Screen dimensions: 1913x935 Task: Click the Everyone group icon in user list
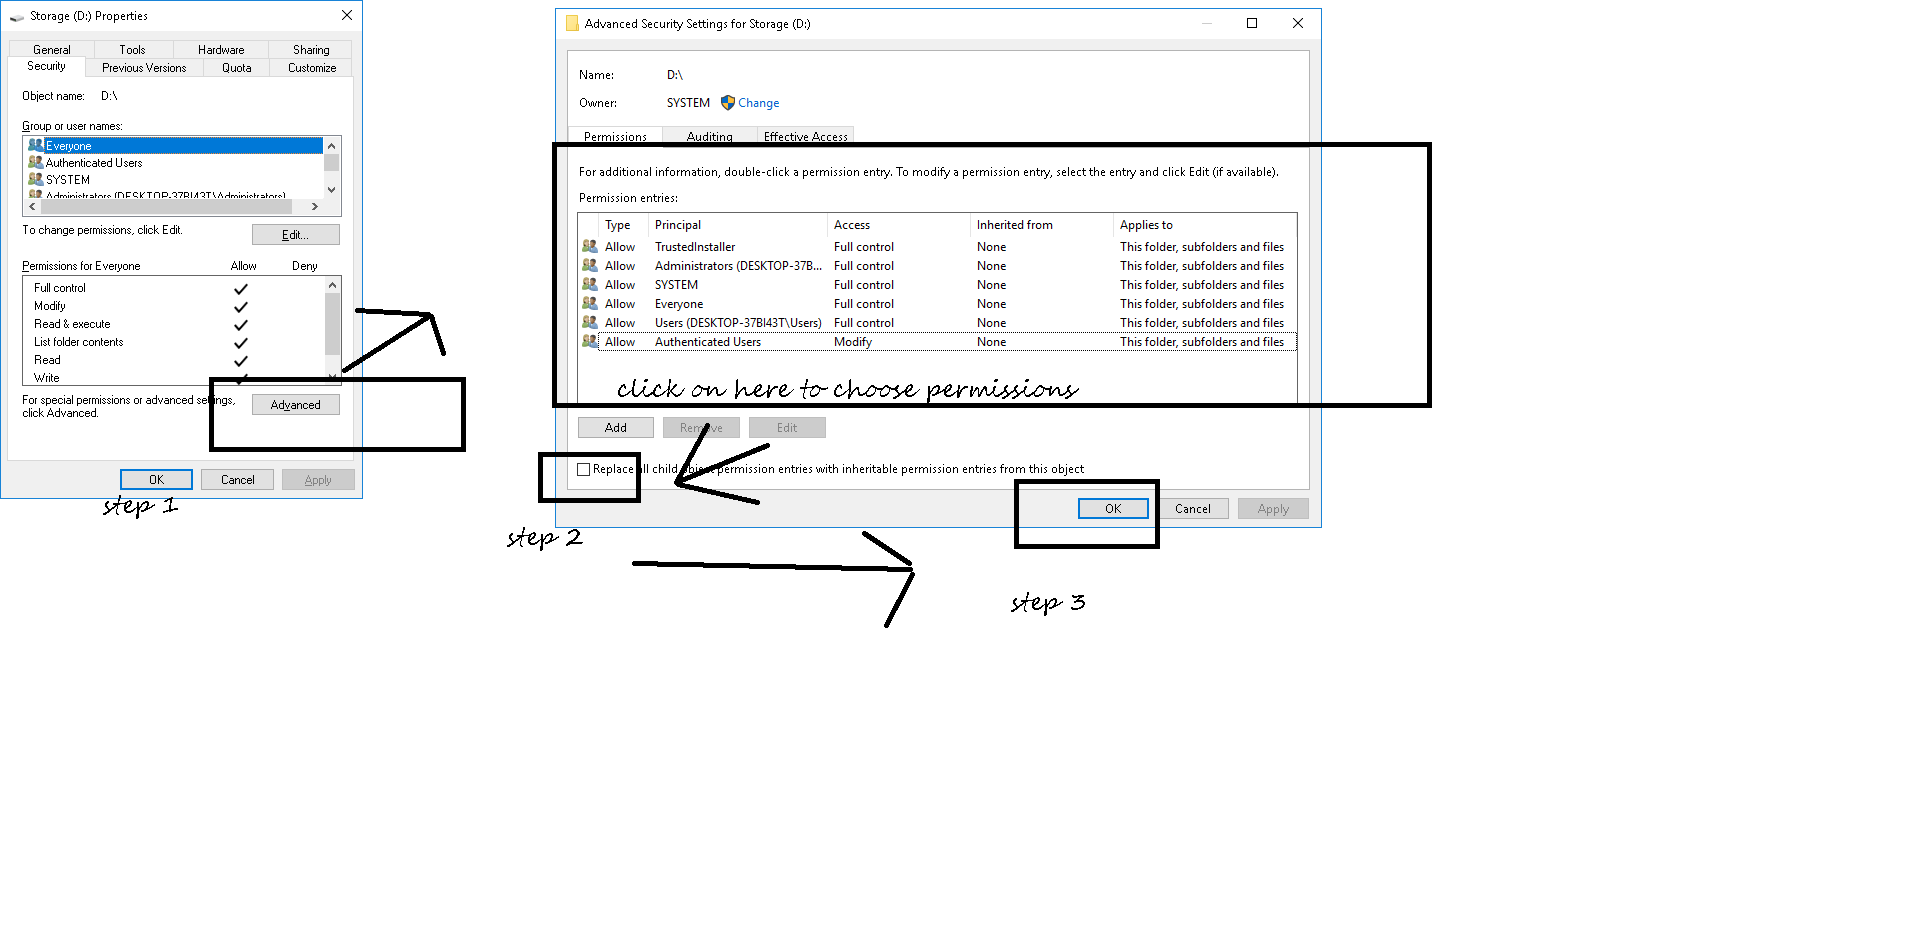(x=36, y=146)
